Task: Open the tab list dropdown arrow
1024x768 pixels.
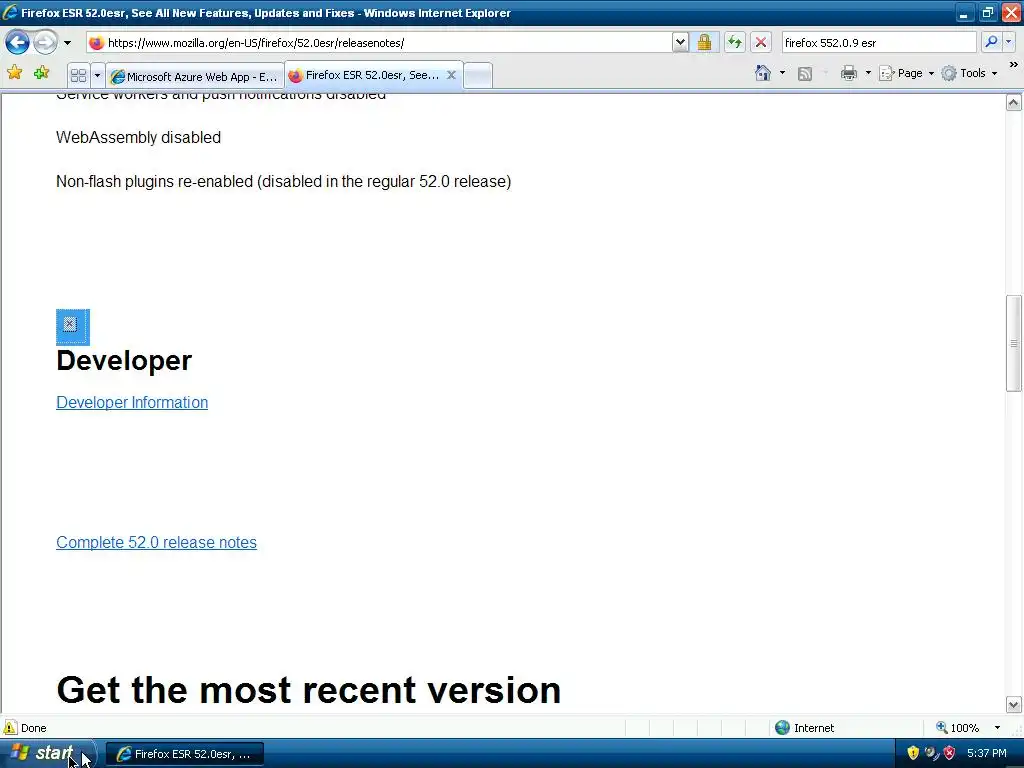Action: coord(97,75)
